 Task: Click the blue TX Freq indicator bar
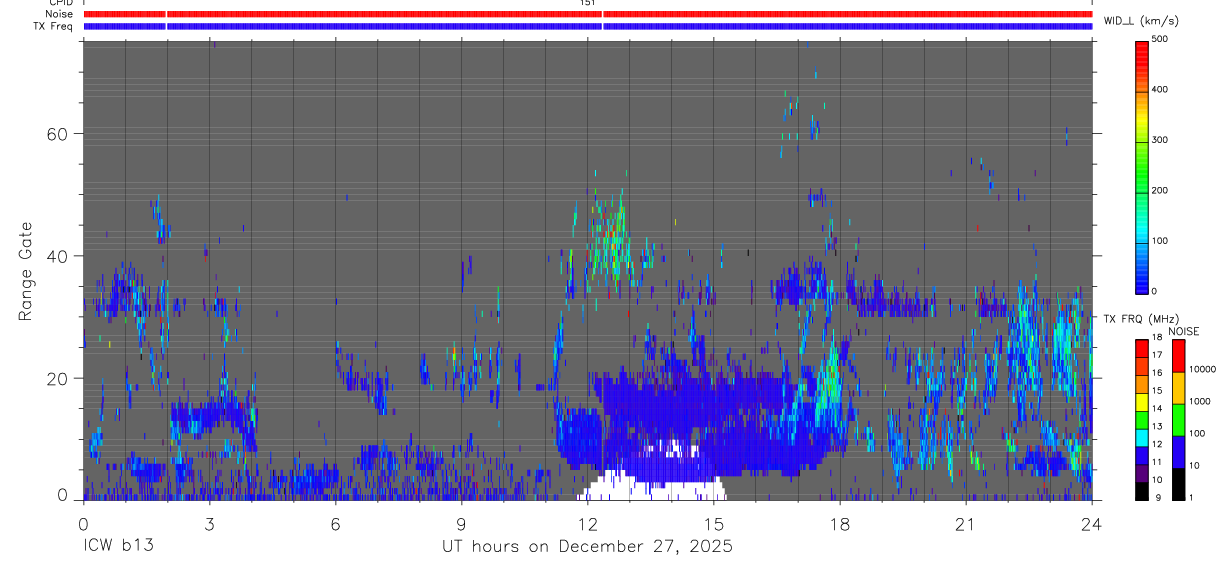click(x=588, y=26)
